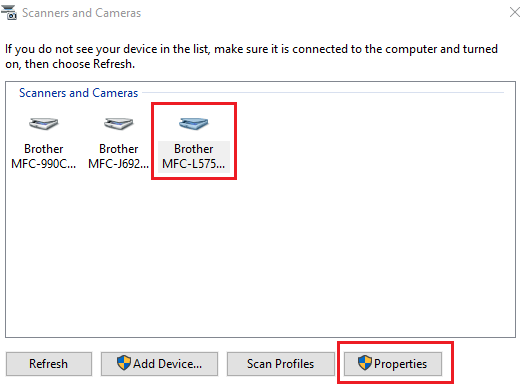522x386 pixels.
Task: Select the Brother MFC-J692 scanner icon
Action: click(119, 124)
